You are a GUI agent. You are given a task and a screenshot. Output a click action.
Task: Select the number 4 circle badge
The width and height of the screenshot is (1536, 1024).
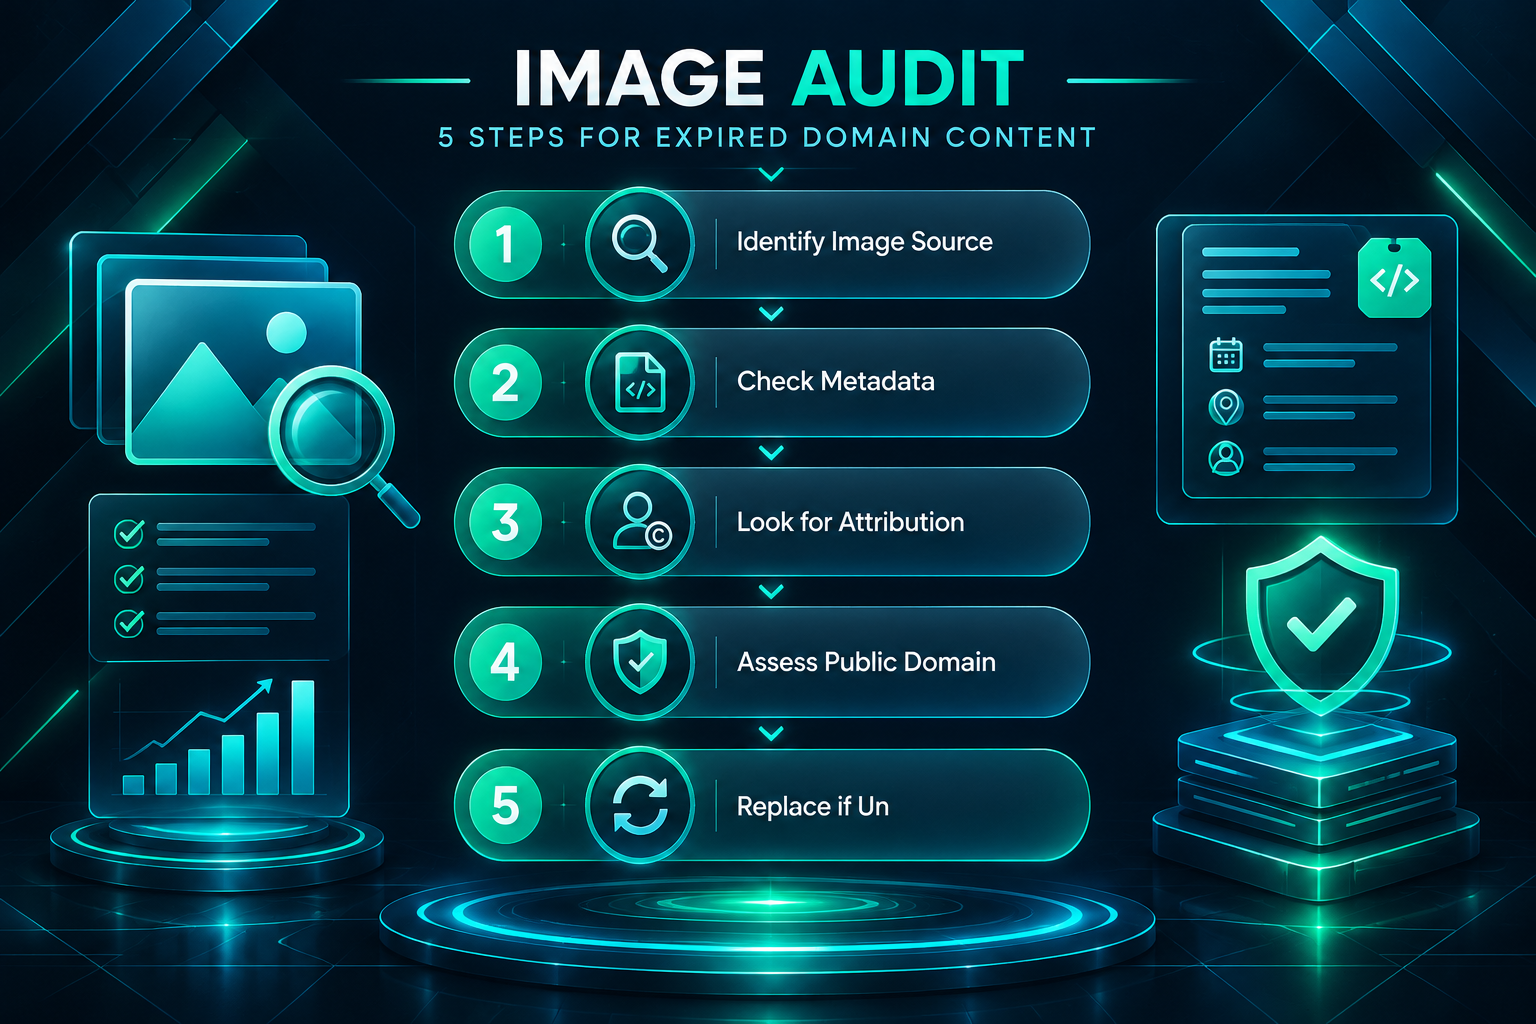click(505, 662)
